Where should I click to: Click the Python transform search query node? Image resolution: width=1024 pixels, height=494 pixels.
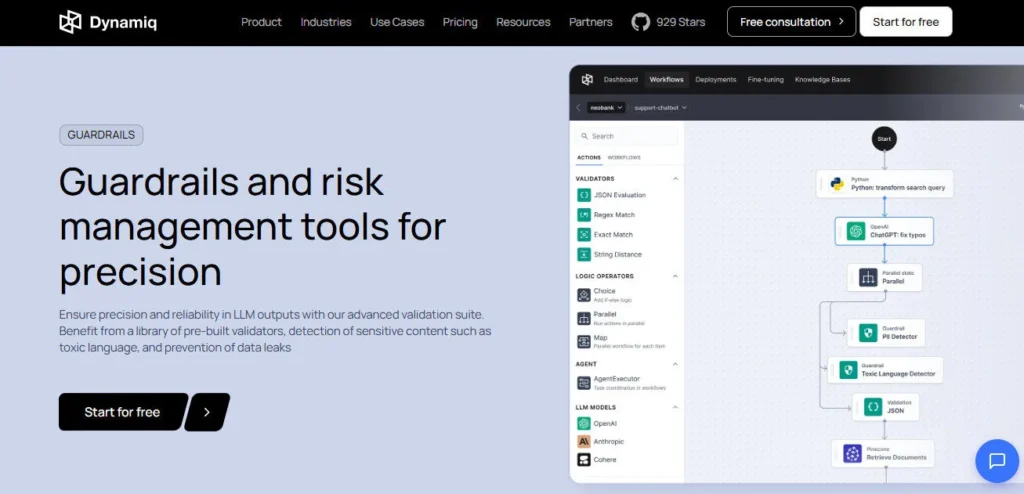coord(884,184)
